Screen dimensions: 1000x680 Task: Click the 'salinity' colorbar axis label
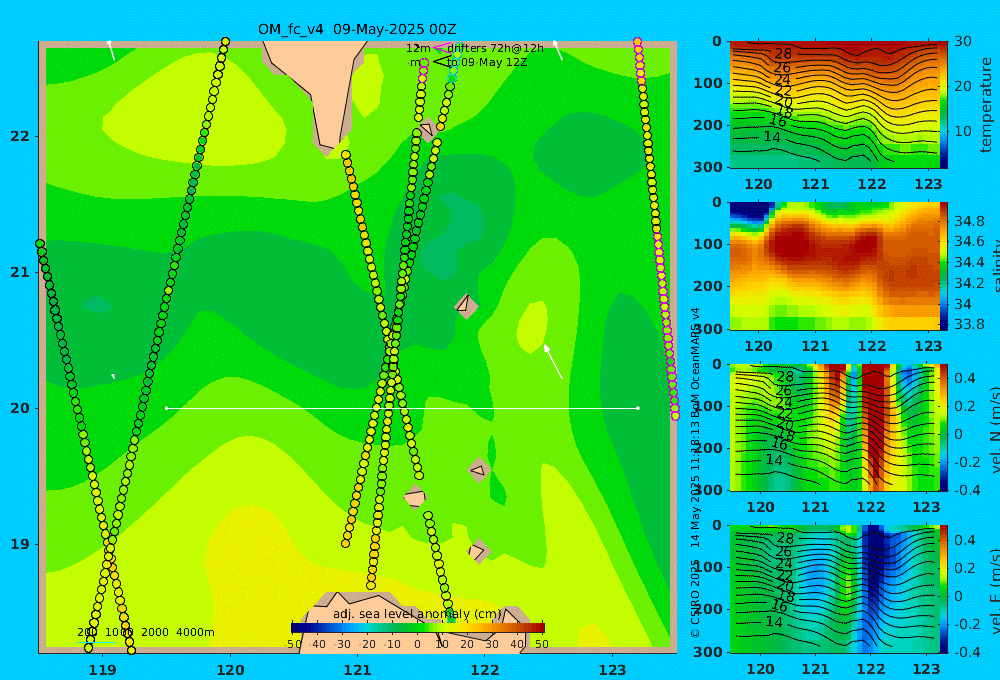tap(995, 266)
